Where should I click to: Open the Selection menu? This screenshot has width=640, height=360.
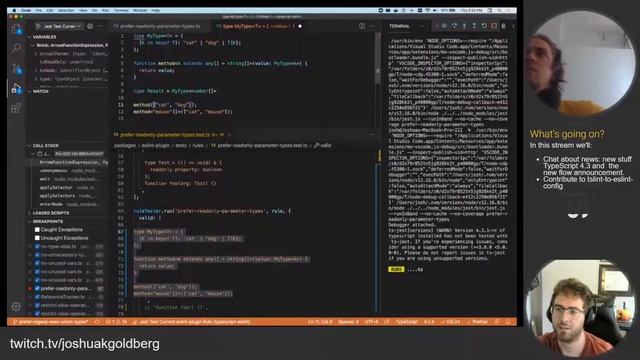pyautogui.click(x=66, y=10)
